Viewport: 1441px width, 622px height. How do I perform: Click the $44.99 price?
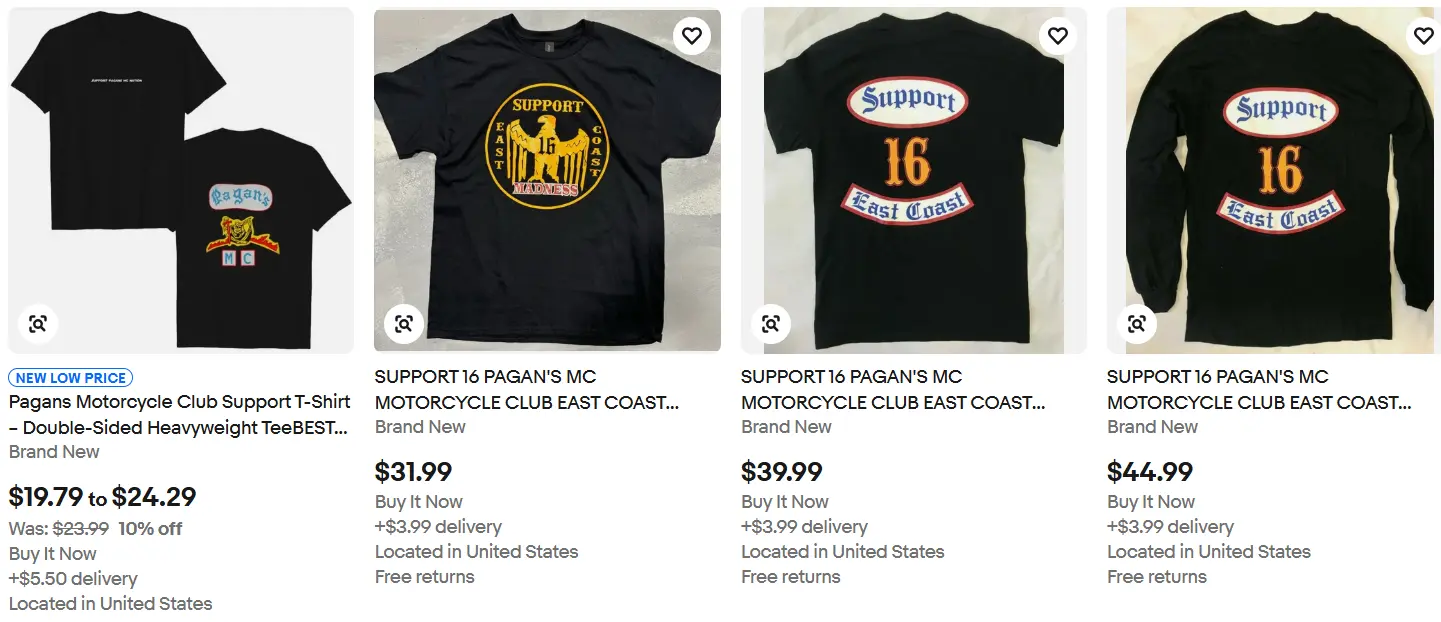(1149, 472)
